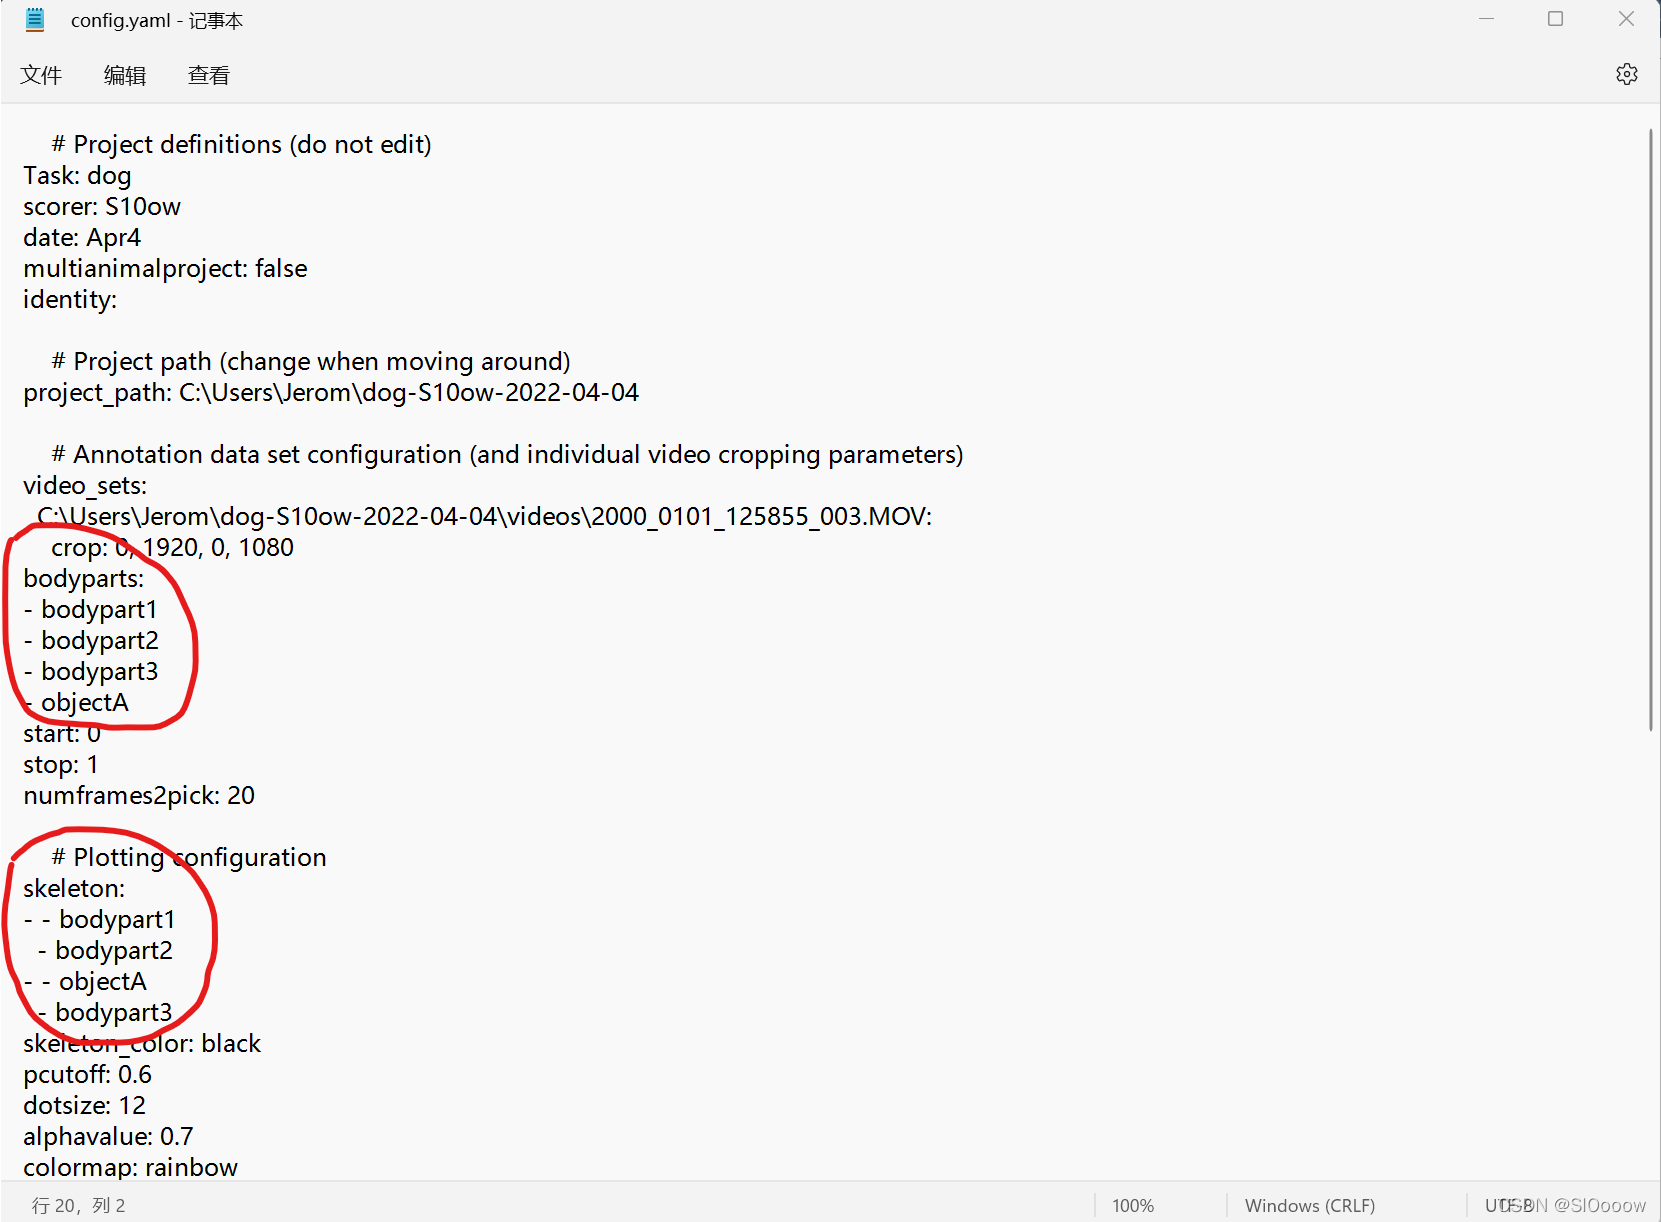Screen dimensions: 1661x1222
Task: Click the Notepad app icon in title bar
Action: (35, 20)
